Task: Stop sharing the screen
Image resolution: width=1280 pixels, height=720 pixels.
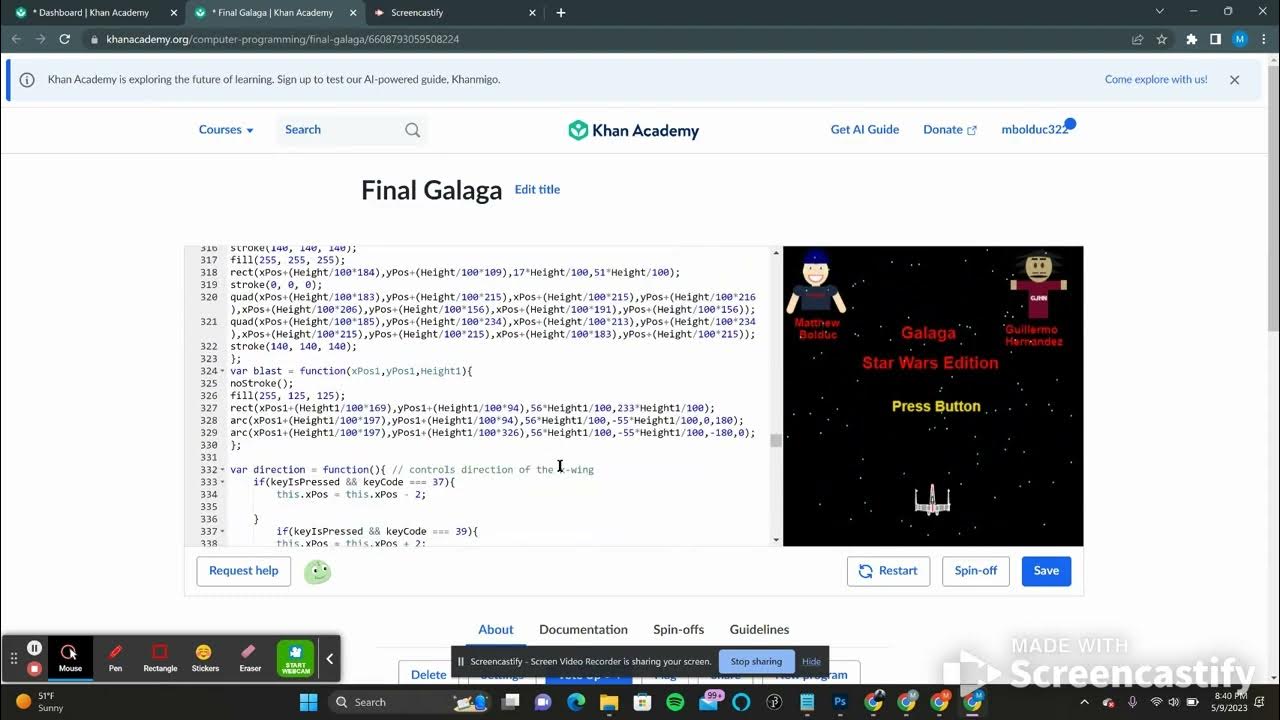Action: tap(756, 661)
